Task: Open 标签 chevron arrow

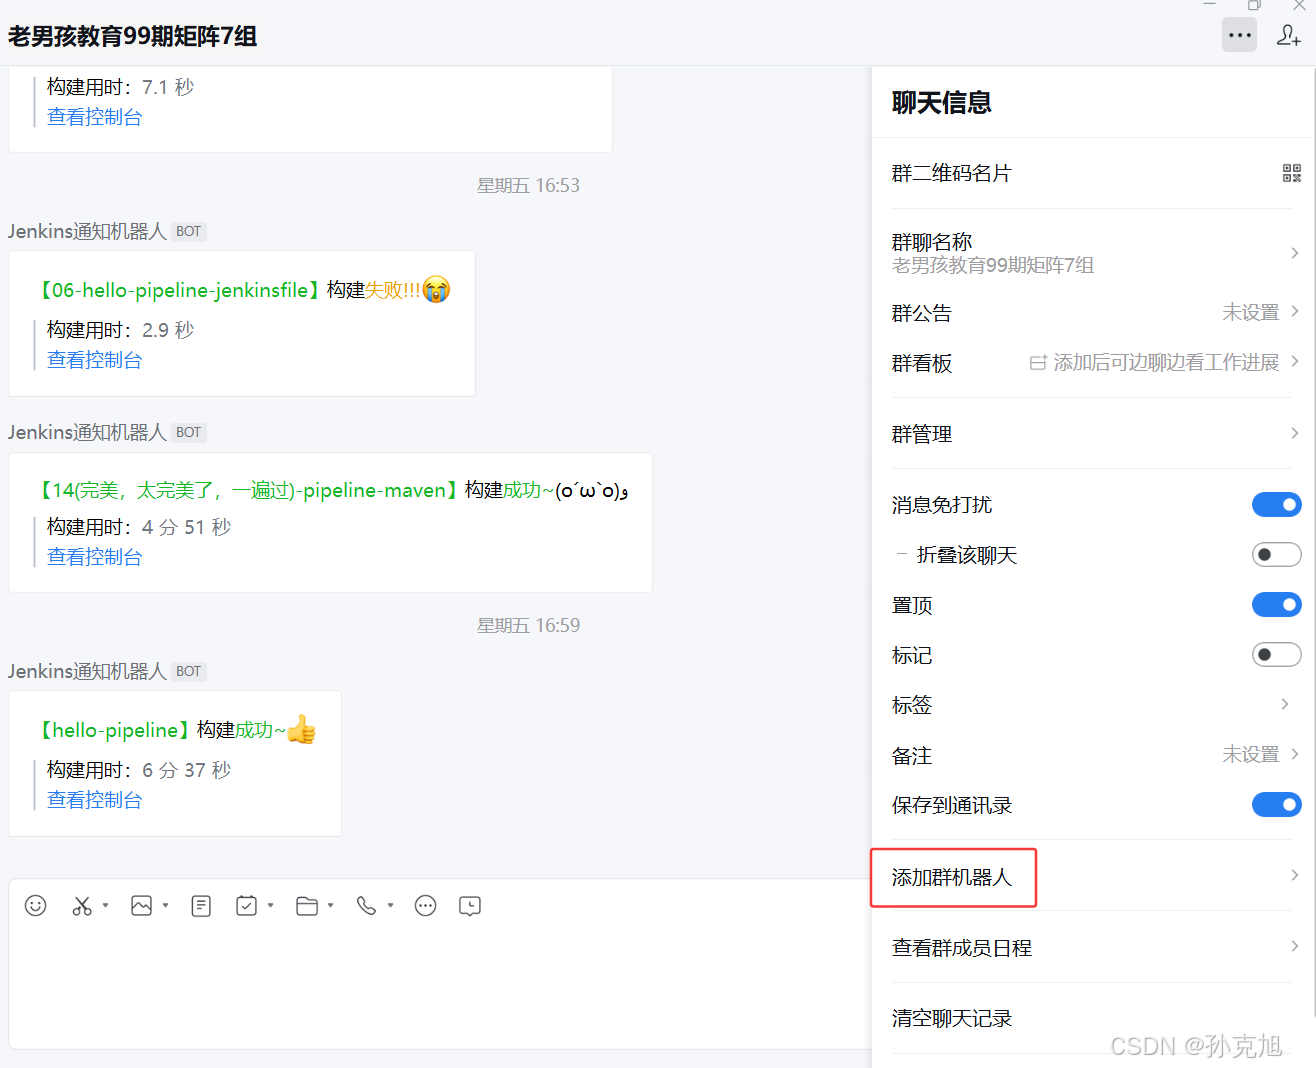Action: [1285, 705]
